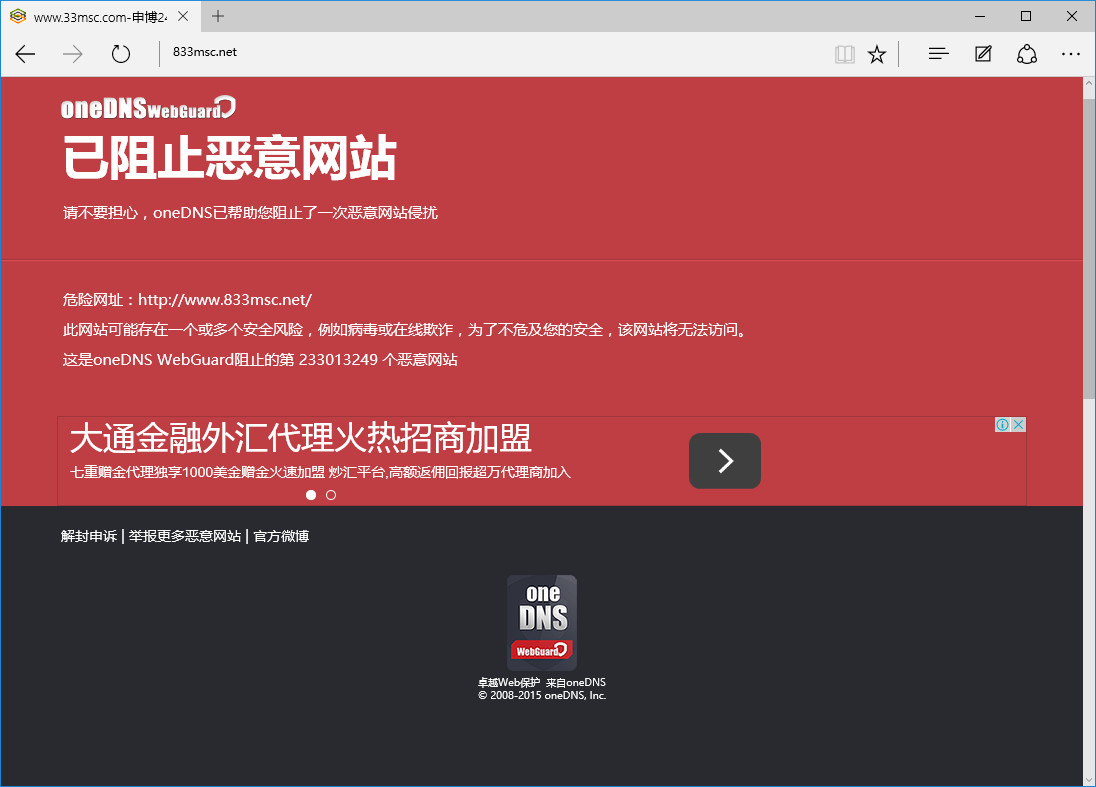Open the 解封申诉 link
Viewport: 1096px width, 787px height.
[x=89, y=536]
